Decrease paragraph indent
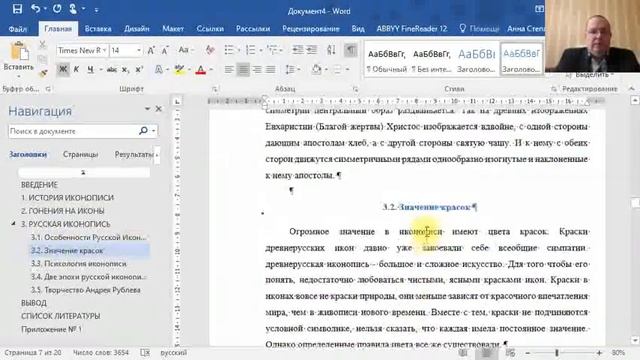Viewport: 640px width, 360px height. (x=298, y=50)
